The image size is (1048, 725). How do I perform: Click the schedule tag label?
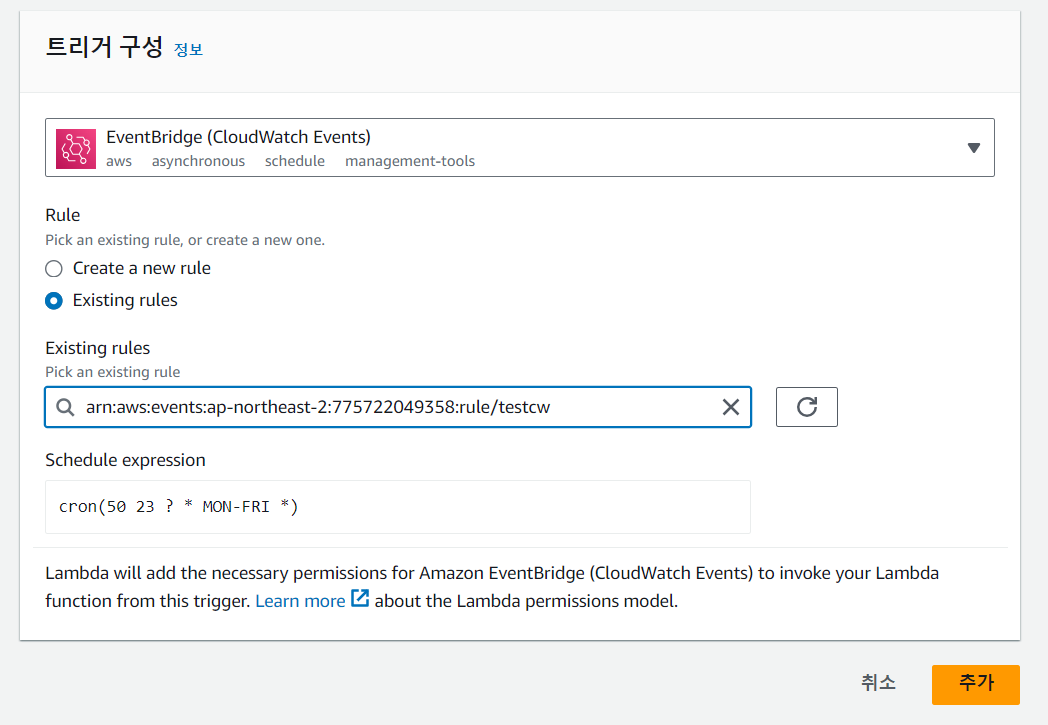(x=294, y=161)
